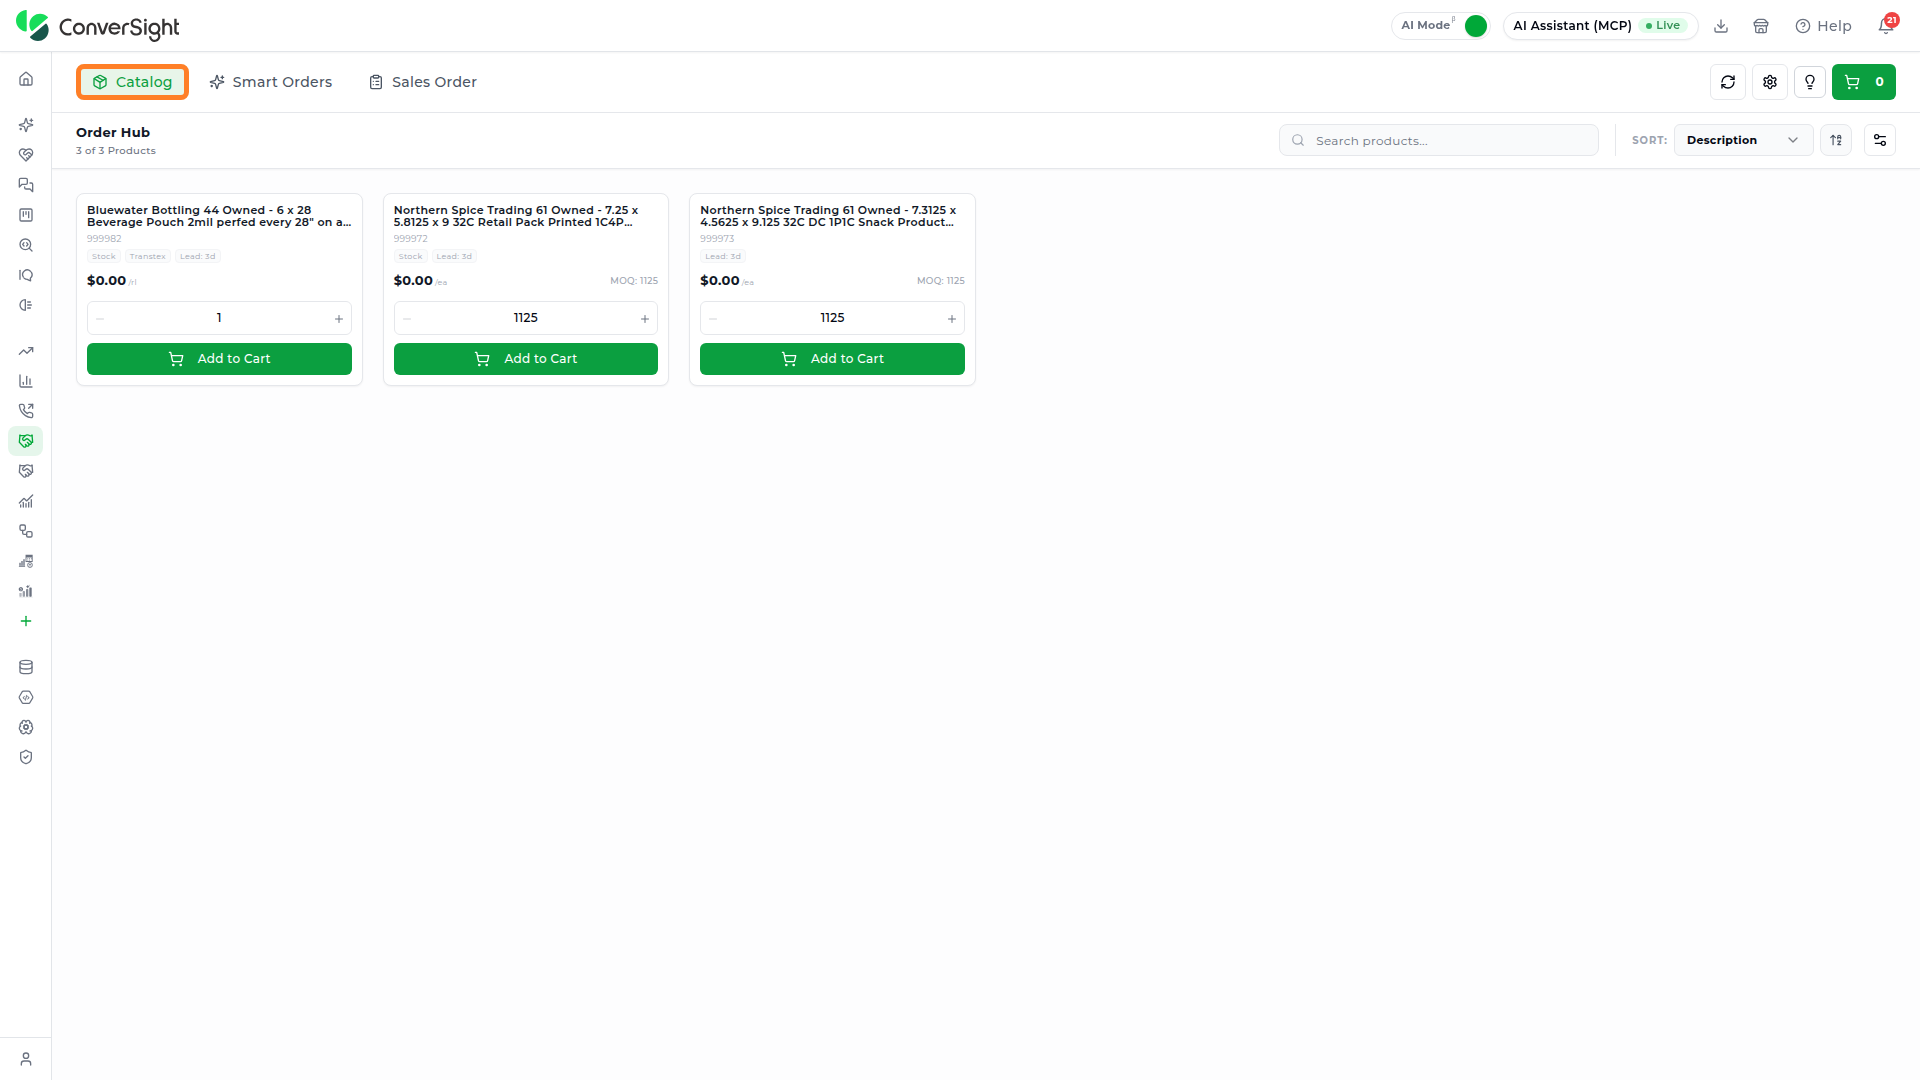
Task: Click the shield security sidebar icon
Action: click(26, 757)
